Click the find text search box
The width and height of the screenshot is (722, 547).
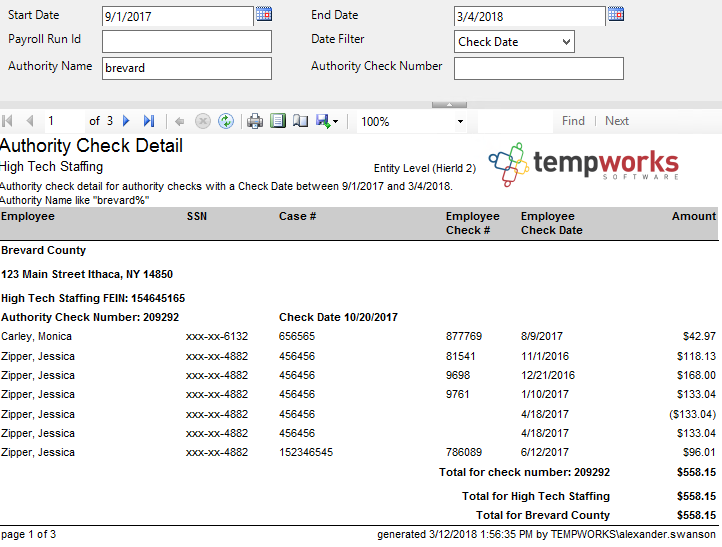point(516,122)
